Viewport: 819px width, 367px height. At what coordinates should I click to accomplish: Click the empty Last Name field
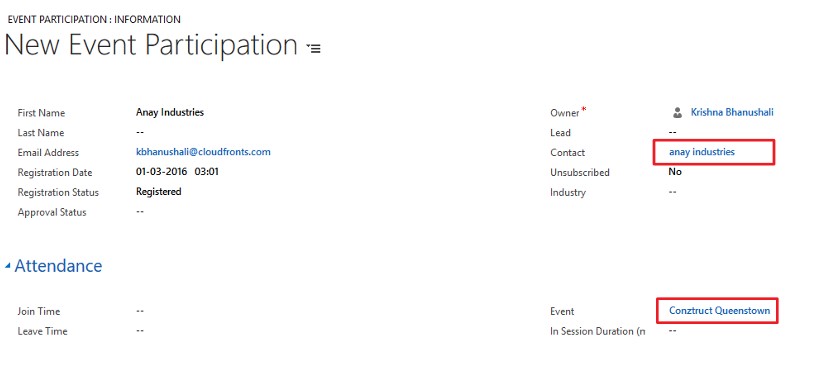coord(140,132)
